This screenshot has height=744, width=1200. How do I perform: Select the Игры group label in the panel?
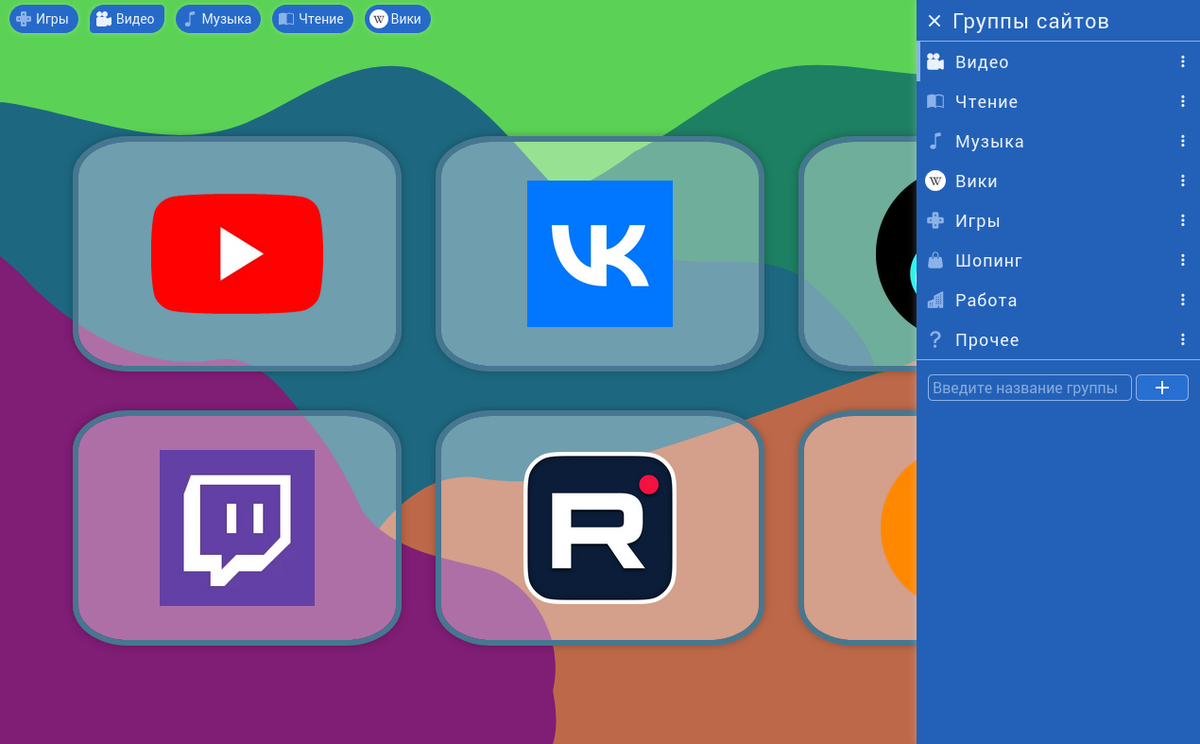coord(977,221)
